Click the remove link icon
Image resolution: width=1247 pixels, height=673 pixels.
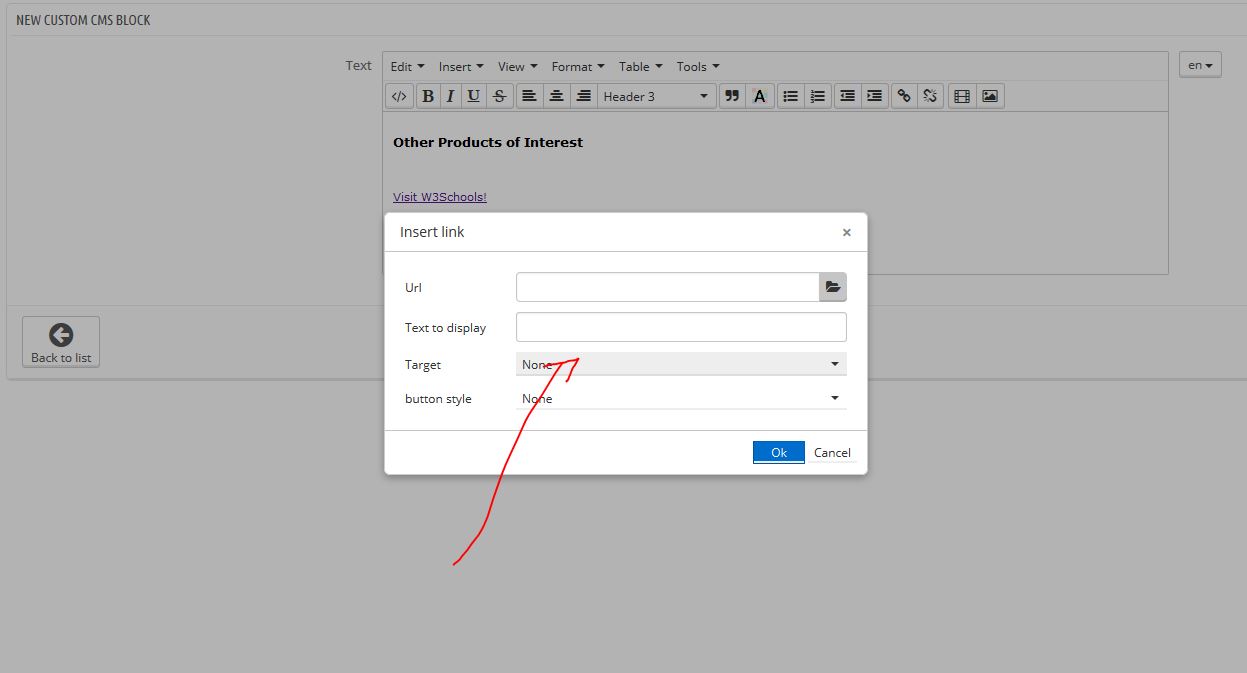tap(931, 96)
